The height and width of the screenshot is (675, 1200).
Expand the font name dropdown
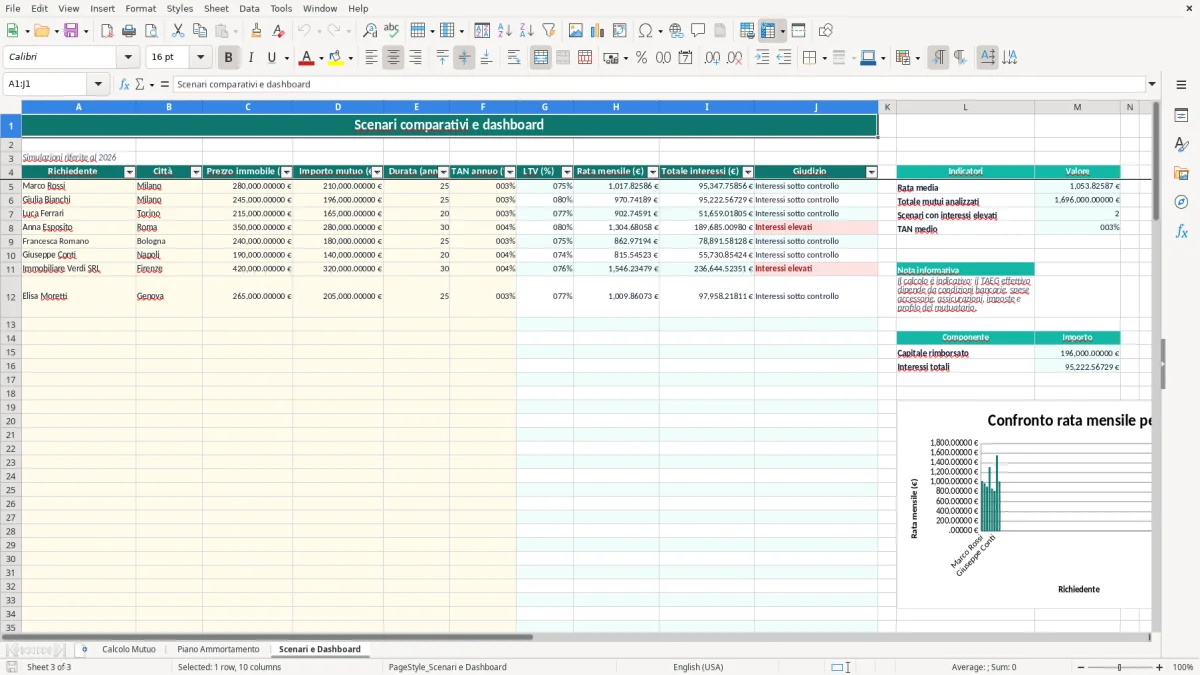tap(128, 58)
